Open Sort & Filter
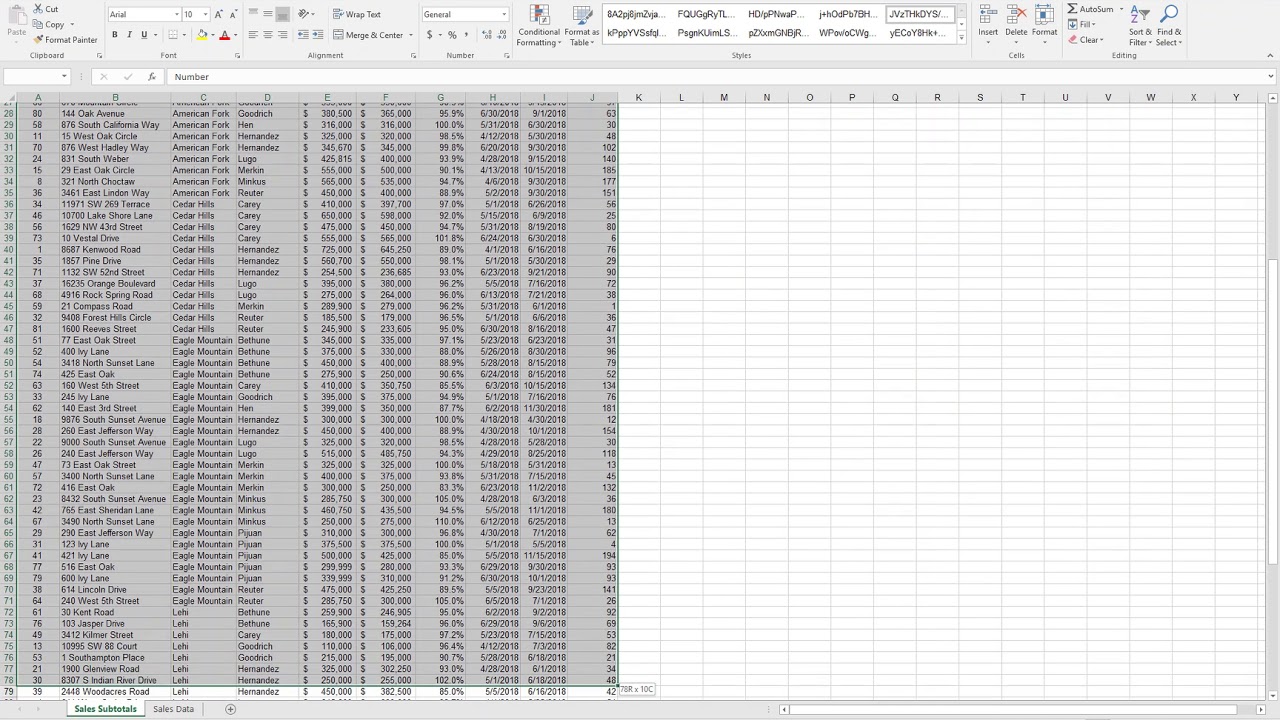Viewport: 1280px width, 720px height. (1141, 26)
